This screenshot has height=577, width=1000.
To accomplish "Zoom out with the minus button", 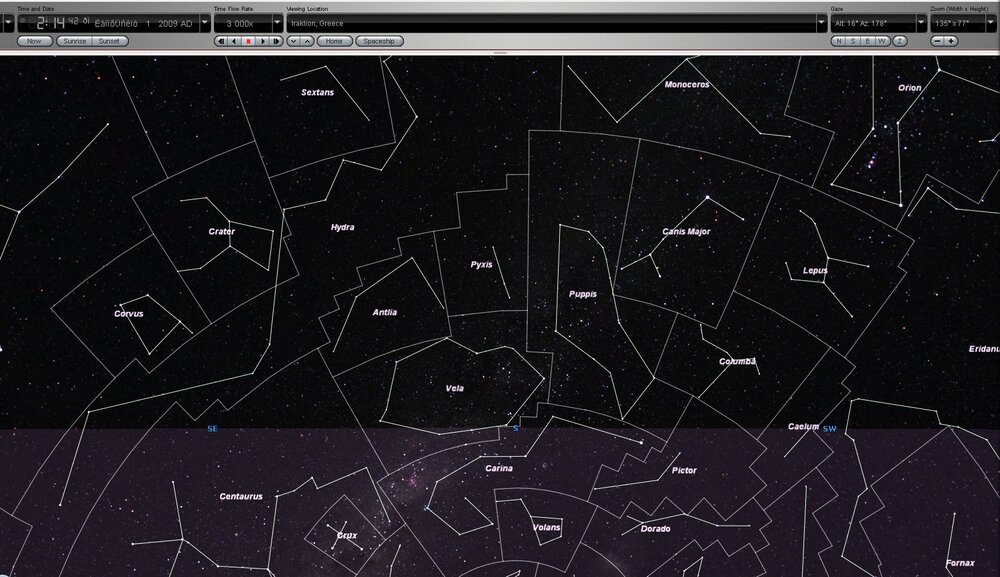I will click(x=937, y=41).
